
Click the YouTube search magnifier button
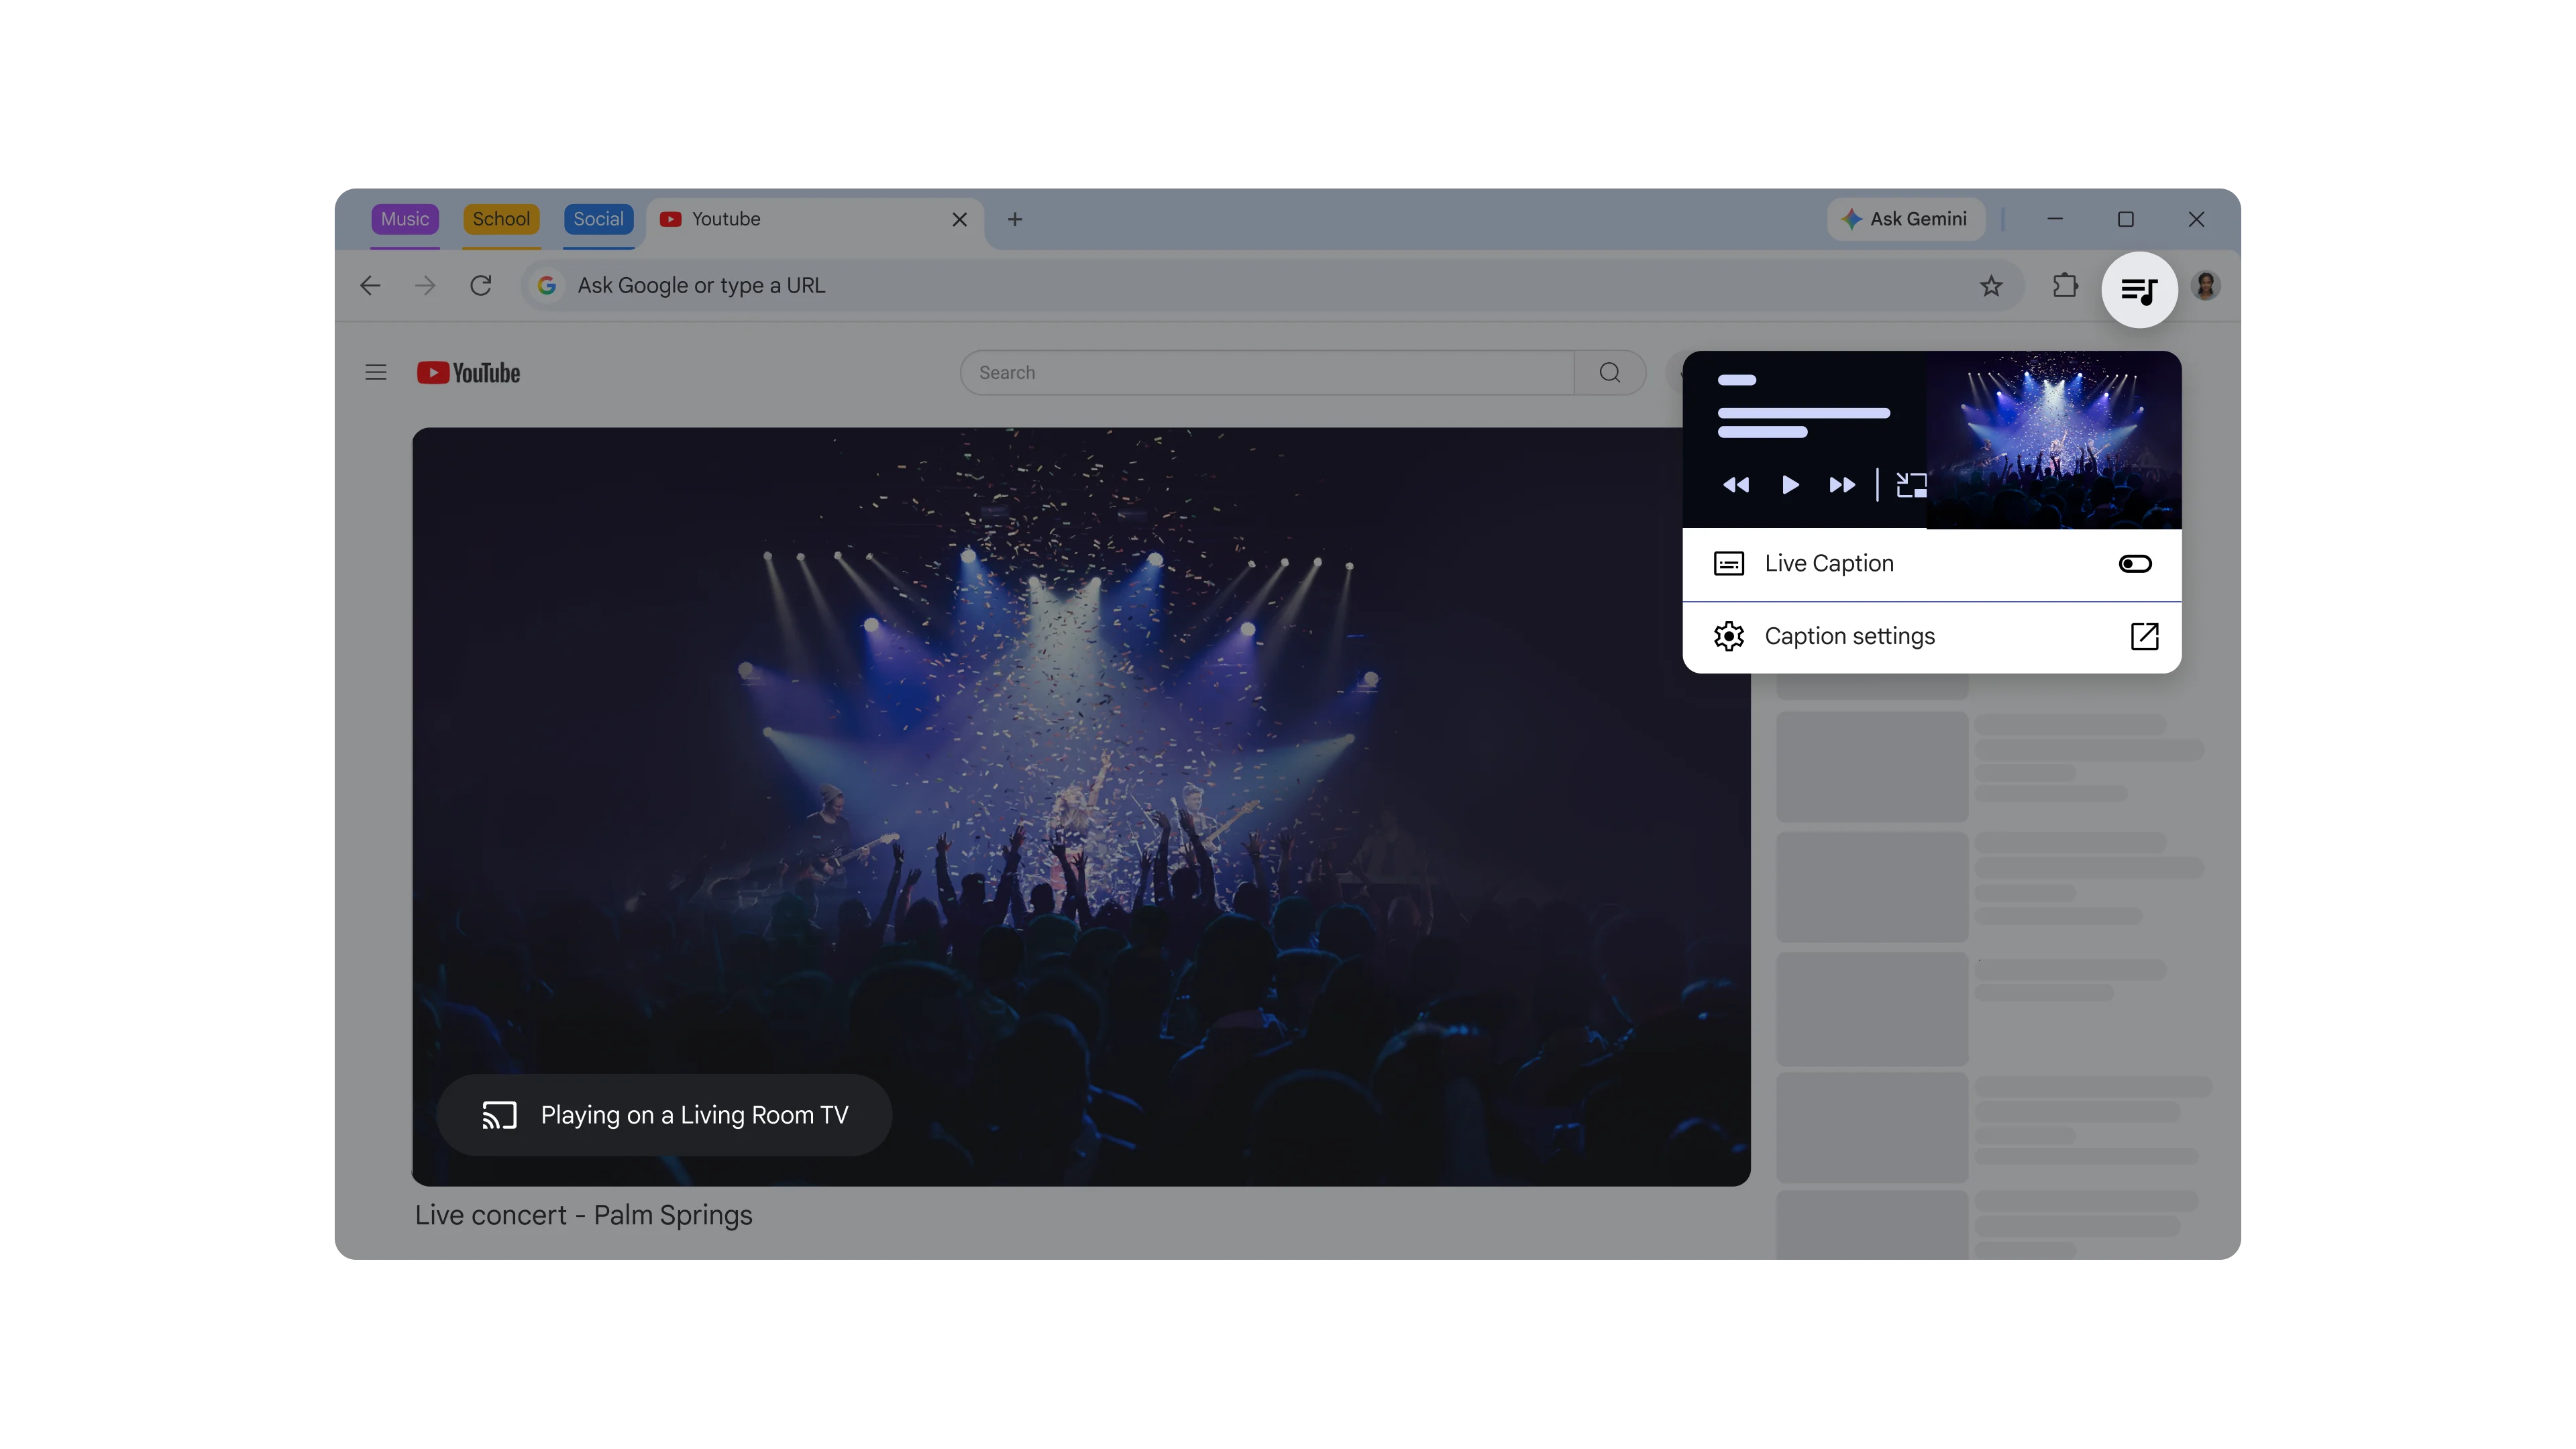click(x=1610, y=373)
